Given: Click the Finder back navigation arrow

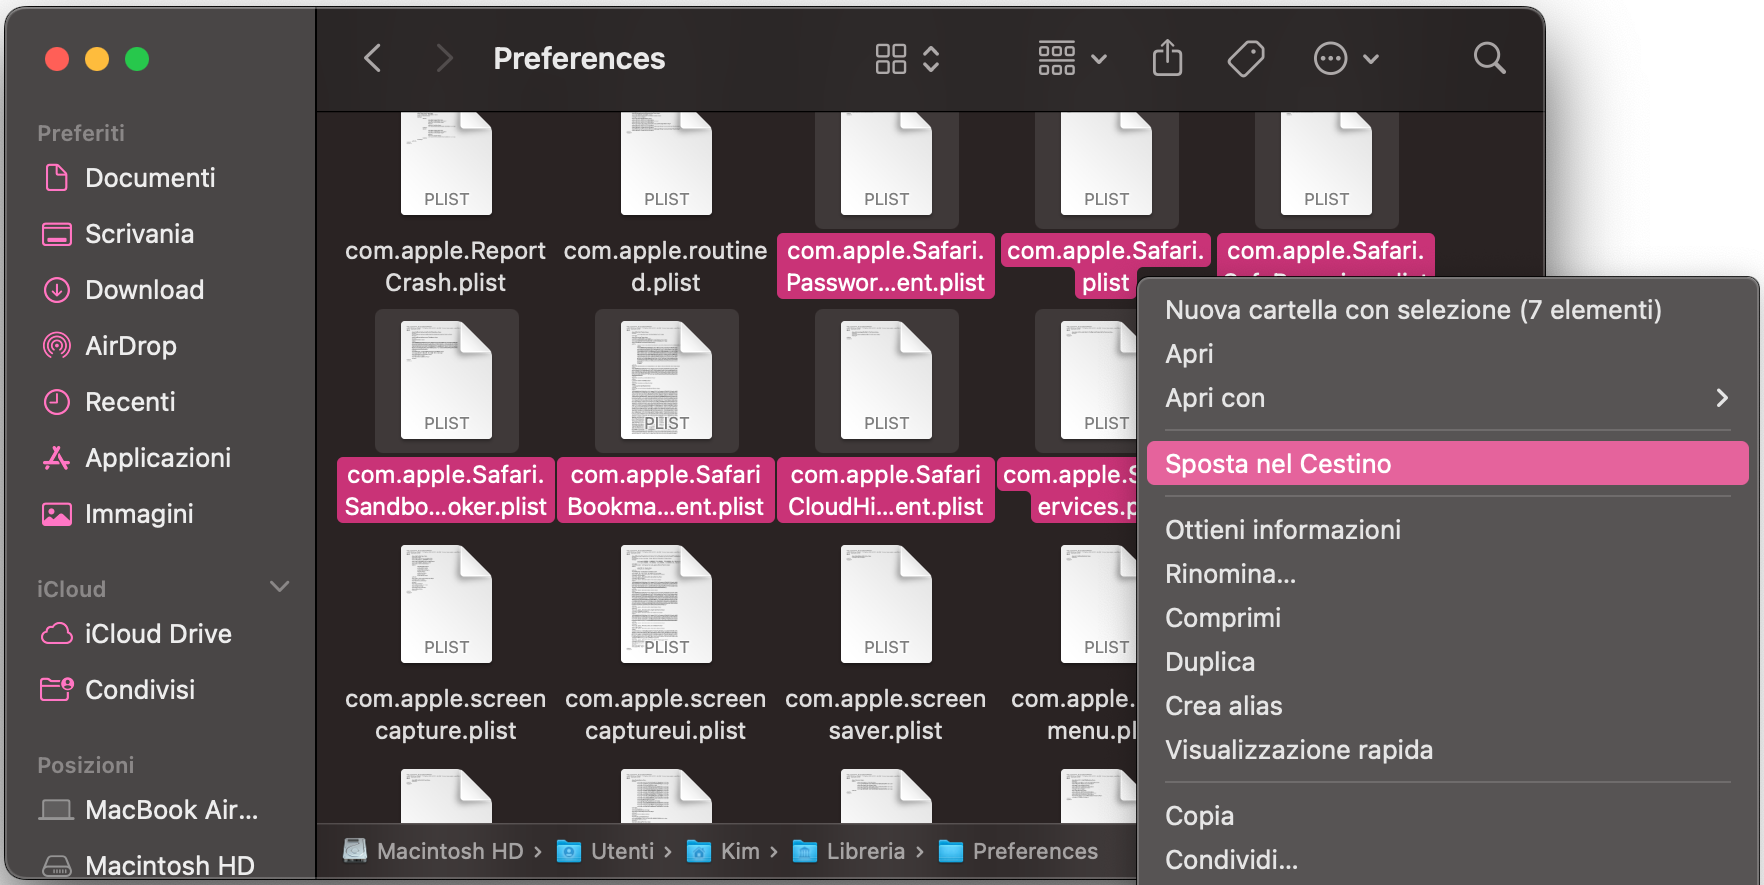Looking at the screenshot, I should (x=373, y=59).
